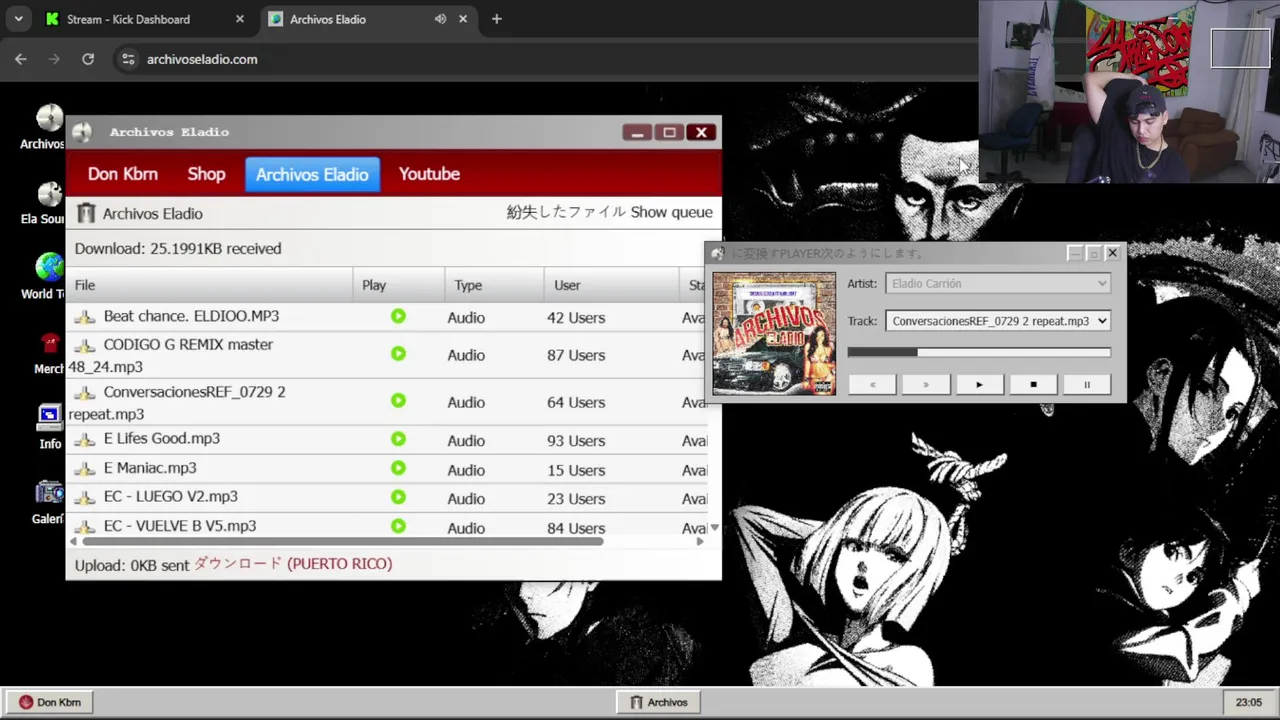
Task: Play E Maniac.mp3 track
Action: click(398, 468)
